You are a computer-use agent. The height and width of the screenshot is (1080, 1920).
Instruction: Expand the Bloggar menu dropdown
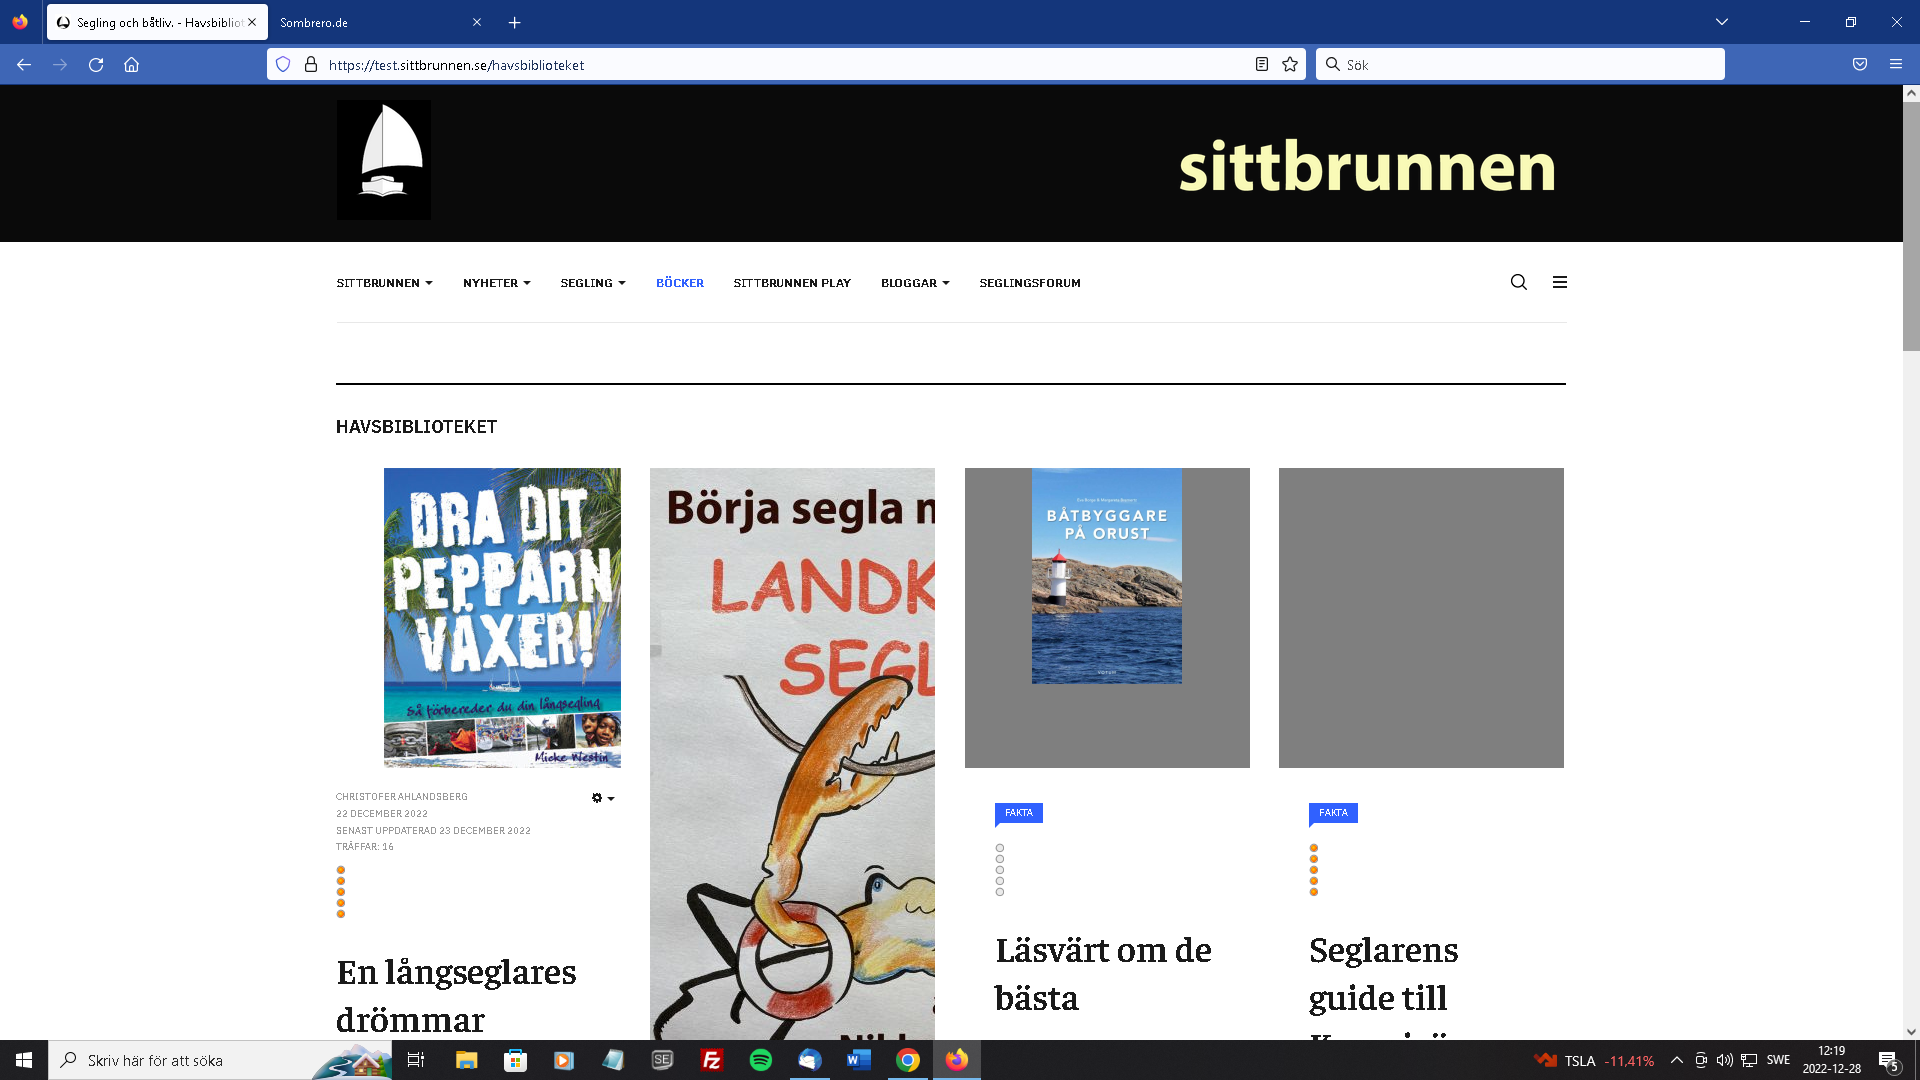914,283
